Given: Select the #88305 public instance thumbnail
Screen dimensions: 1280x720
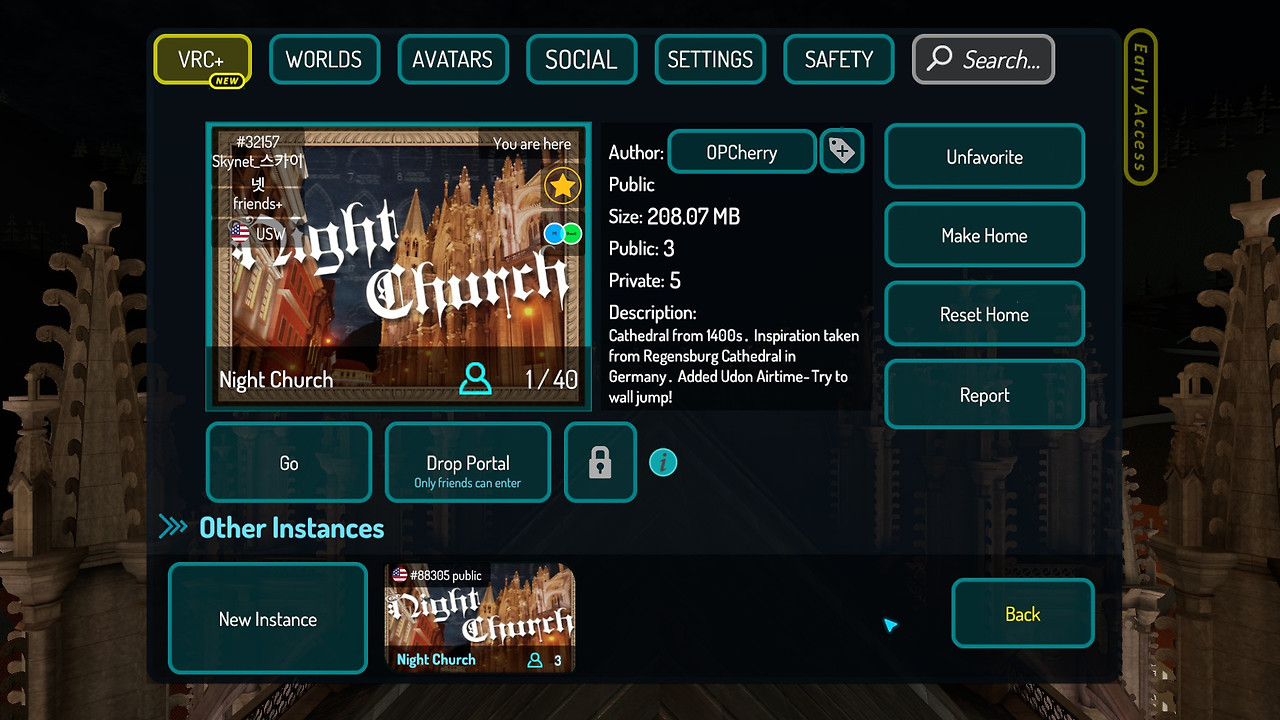Looking at the screenshot, I should (479, 615).
